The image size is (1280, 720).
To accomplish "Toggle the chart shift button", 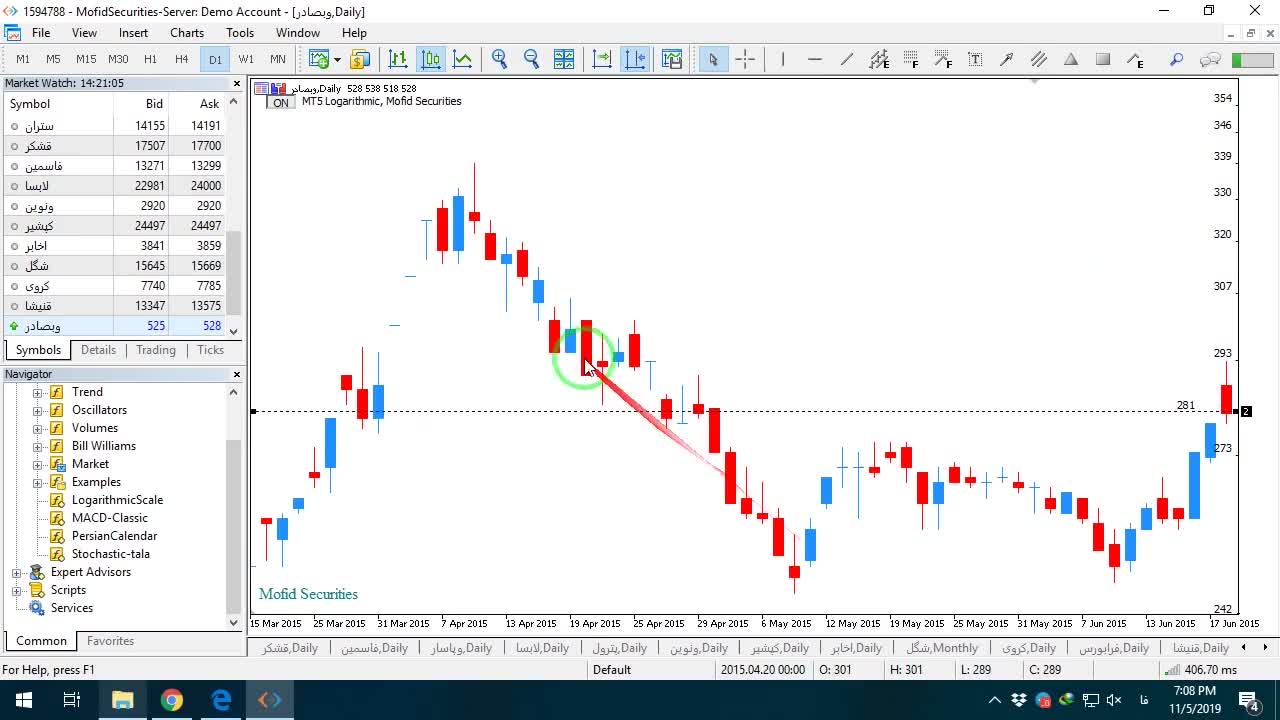I will point(635,59).
